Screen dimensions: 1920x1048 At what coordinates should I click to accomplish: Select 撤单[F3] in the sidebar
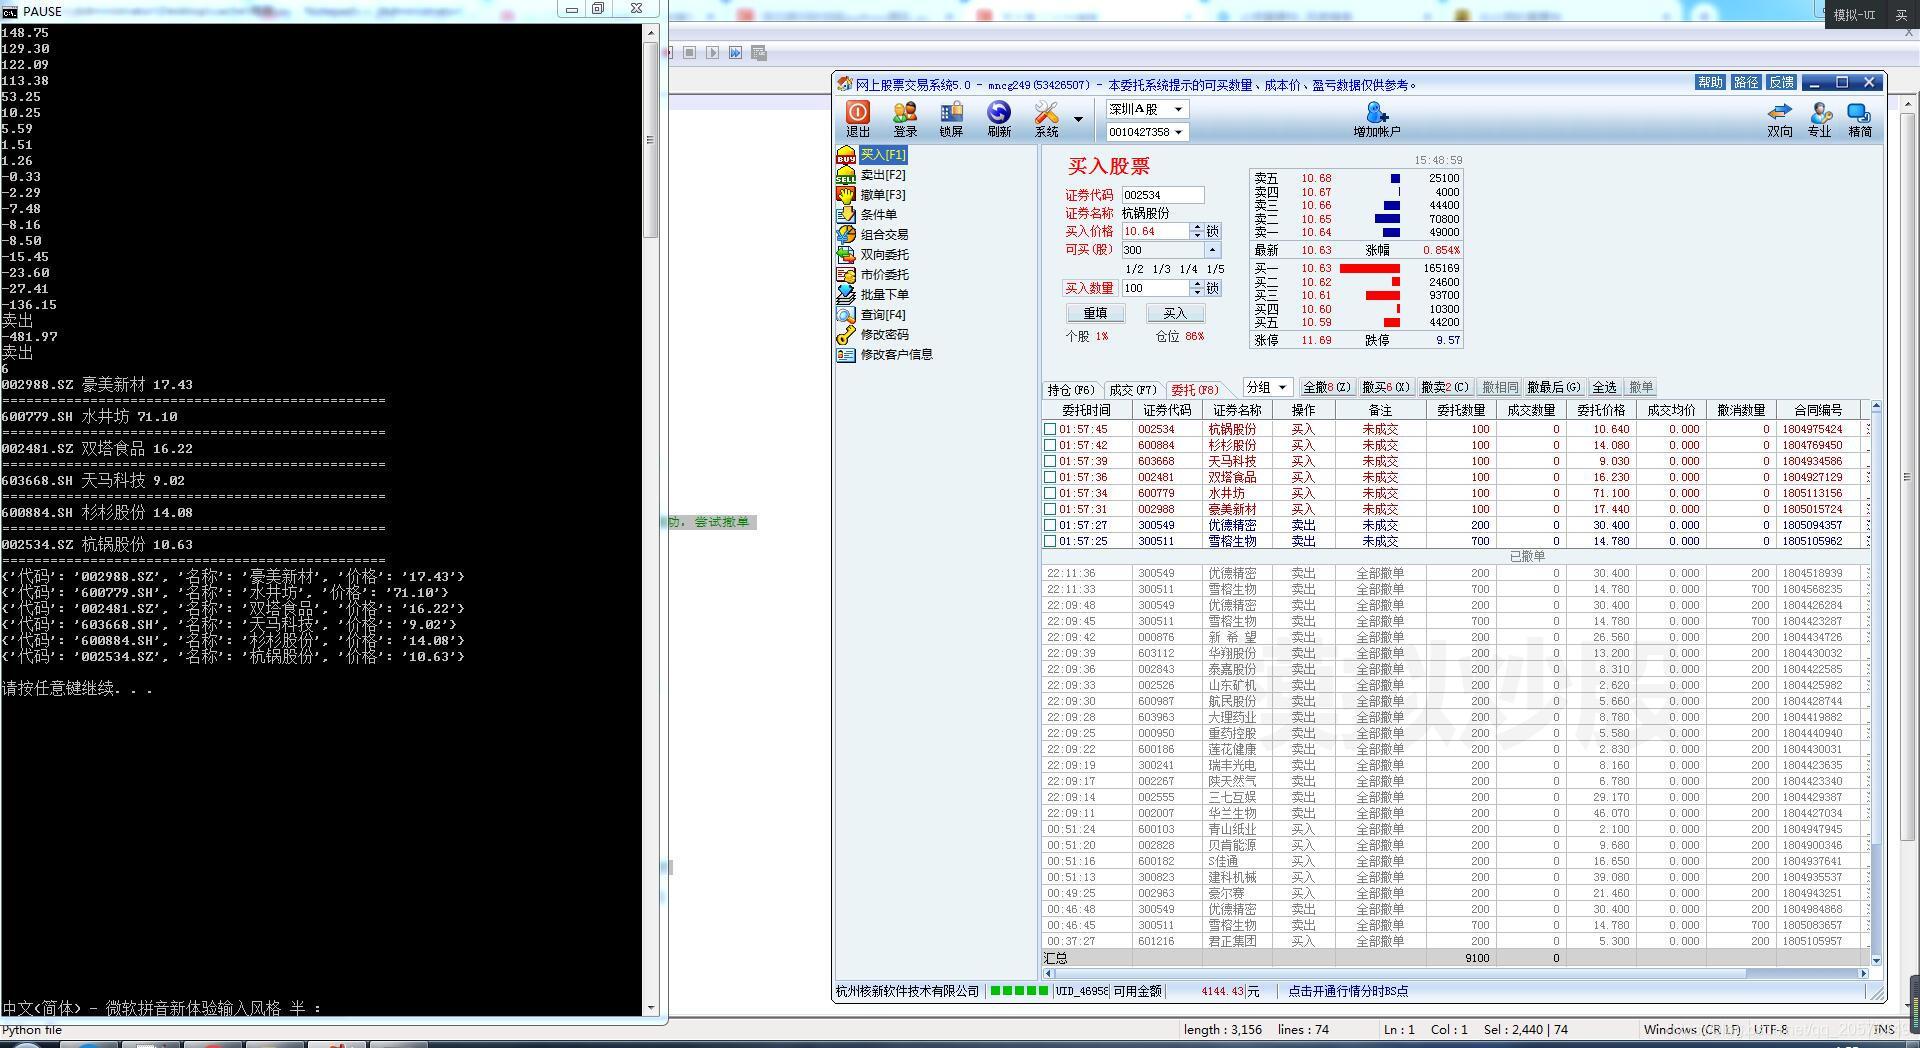pos(883,194)
